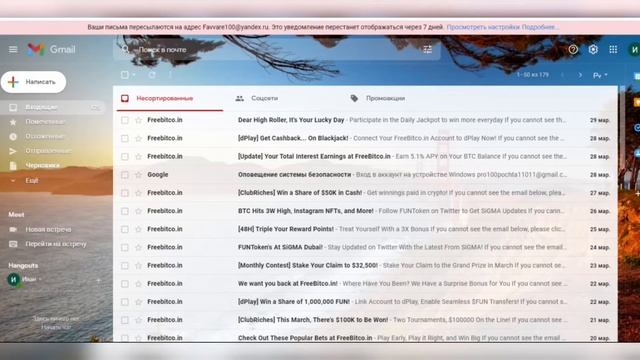This screenshot has height=360, width=640.
Task: Star the '[Monthly Contest]' email
Action: [138, 265]
